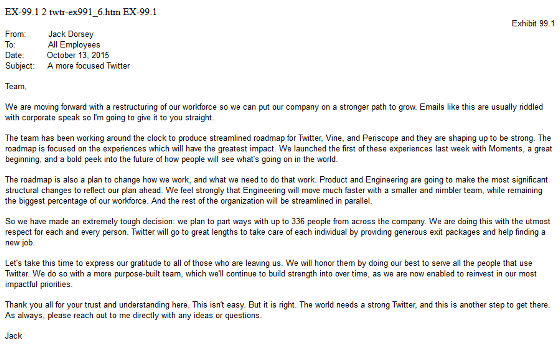Click the subject text 'A more focused Twitter'
This screenshot has height=360, width=560.
click(x=89, y=66)
